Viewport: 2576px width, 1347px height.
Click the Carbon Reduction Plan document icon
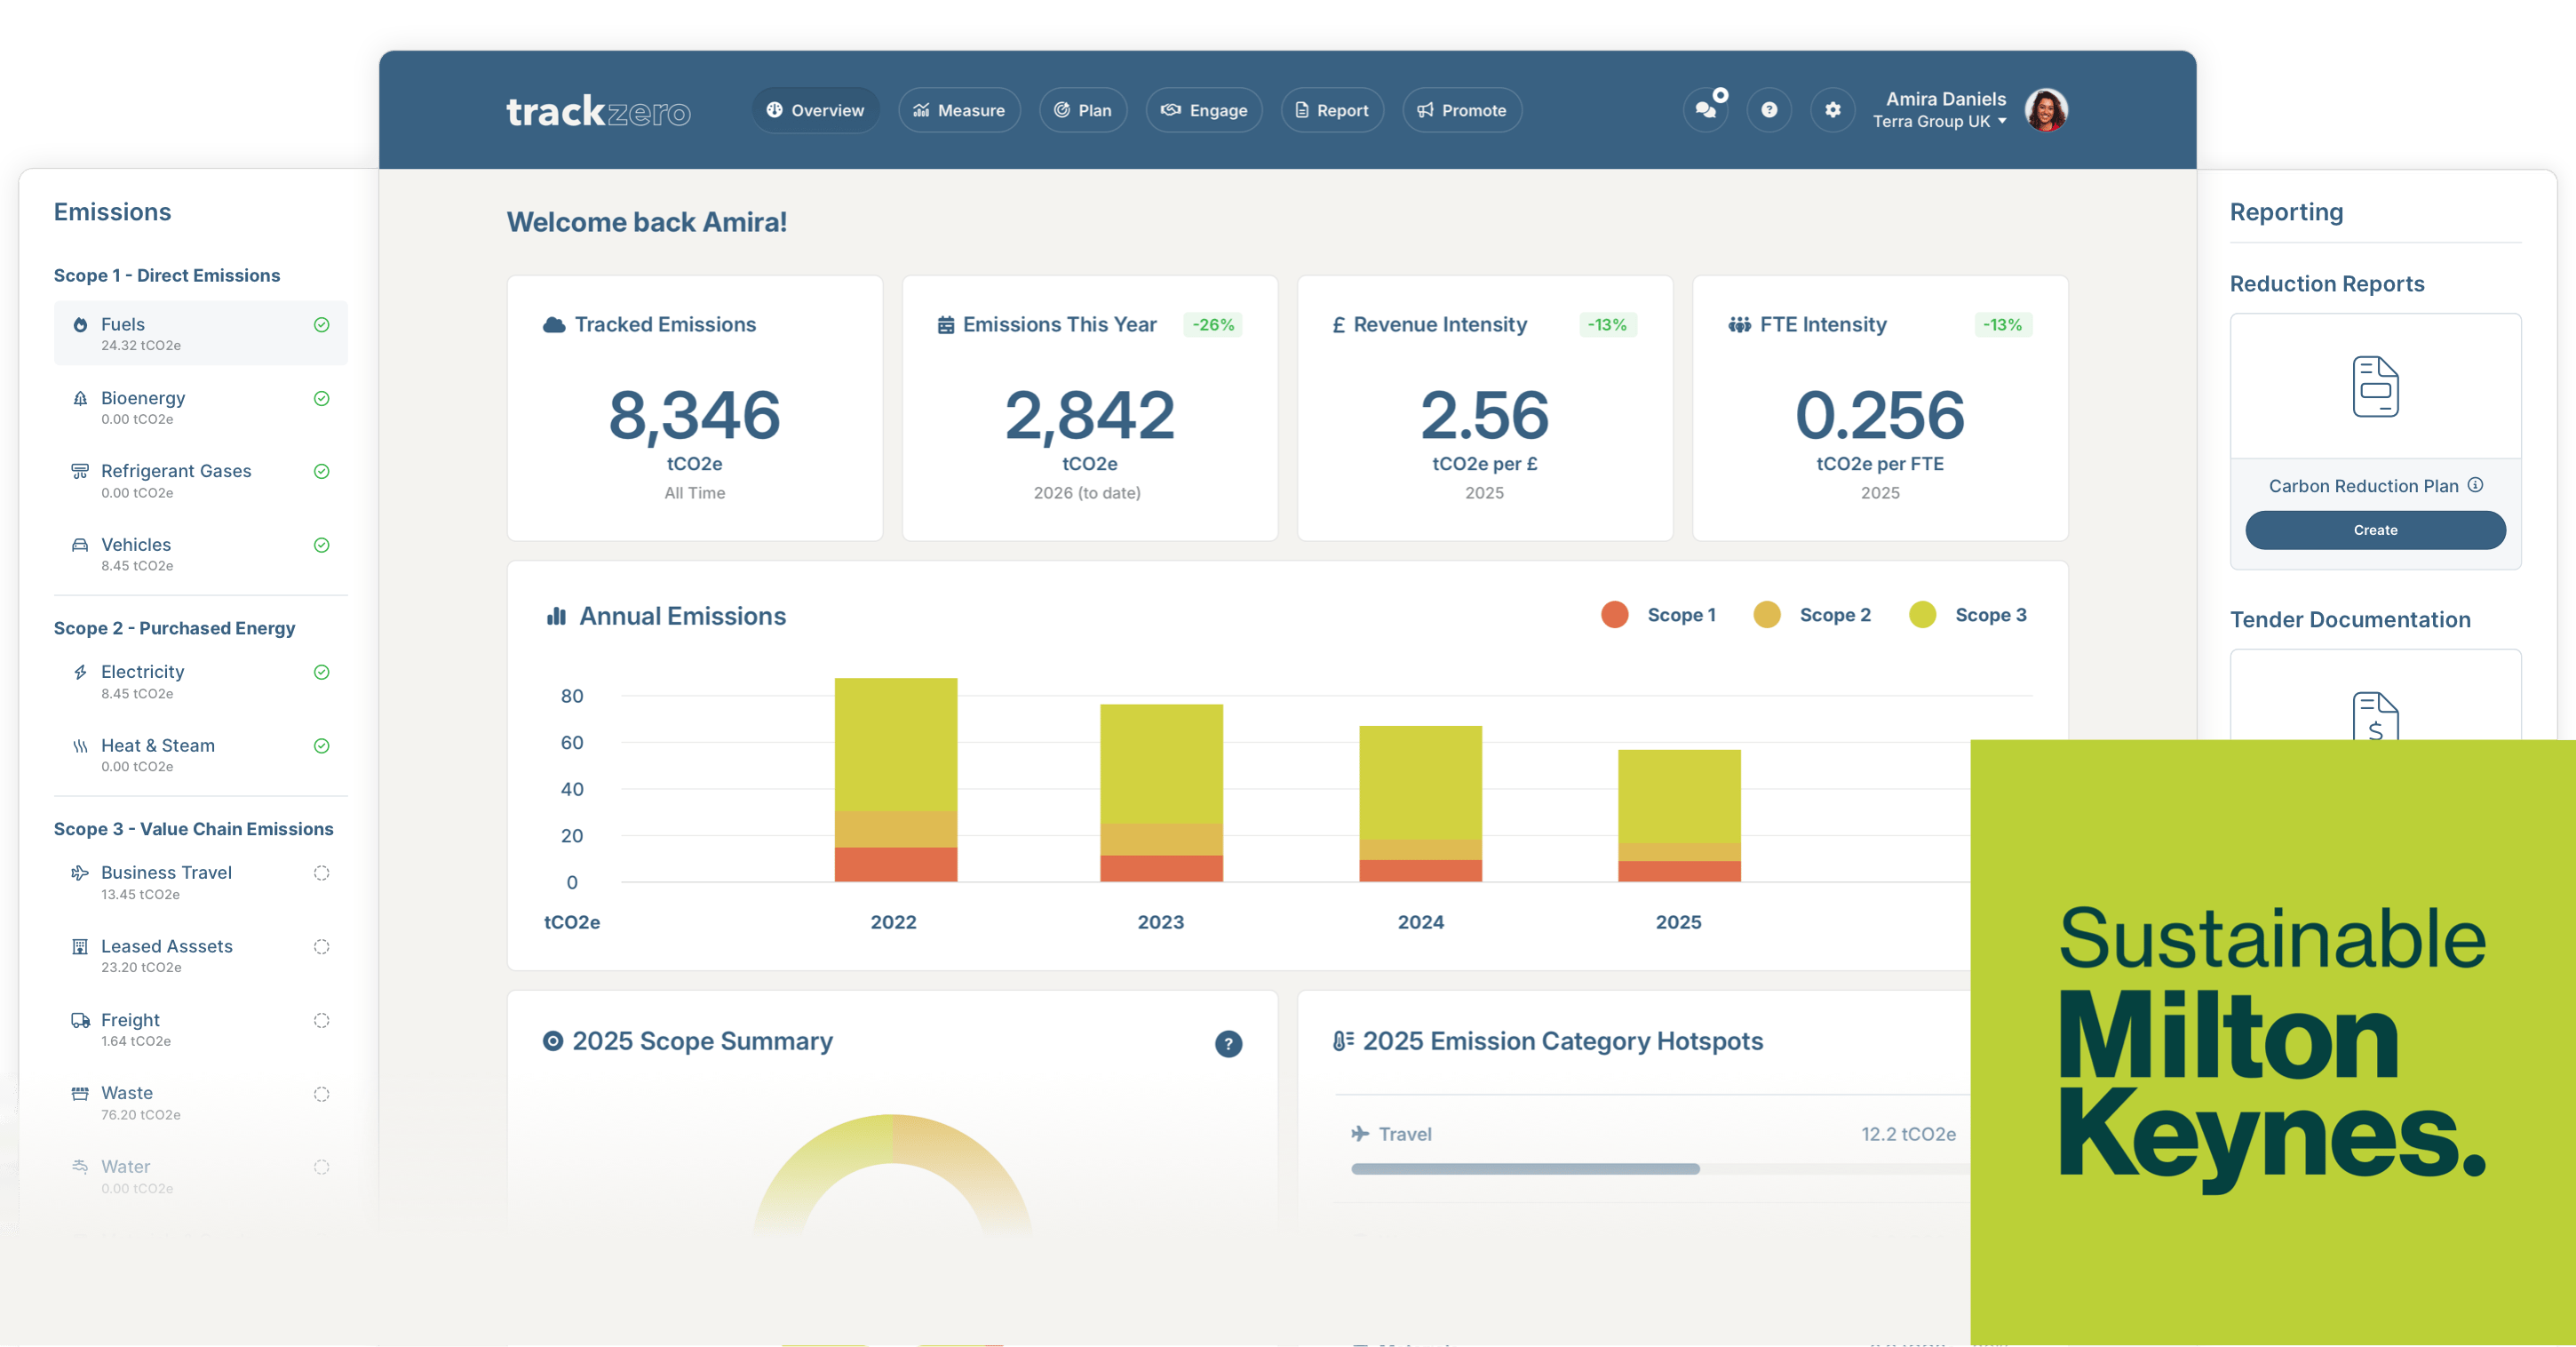(x=2375, y=386)
